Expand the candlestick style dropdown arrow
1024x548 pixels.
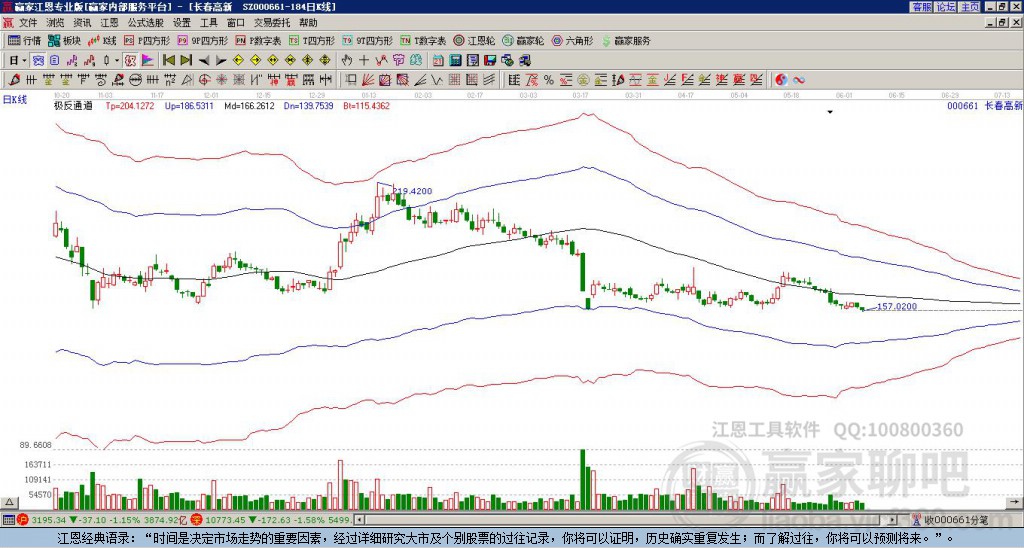coord(117,61)
